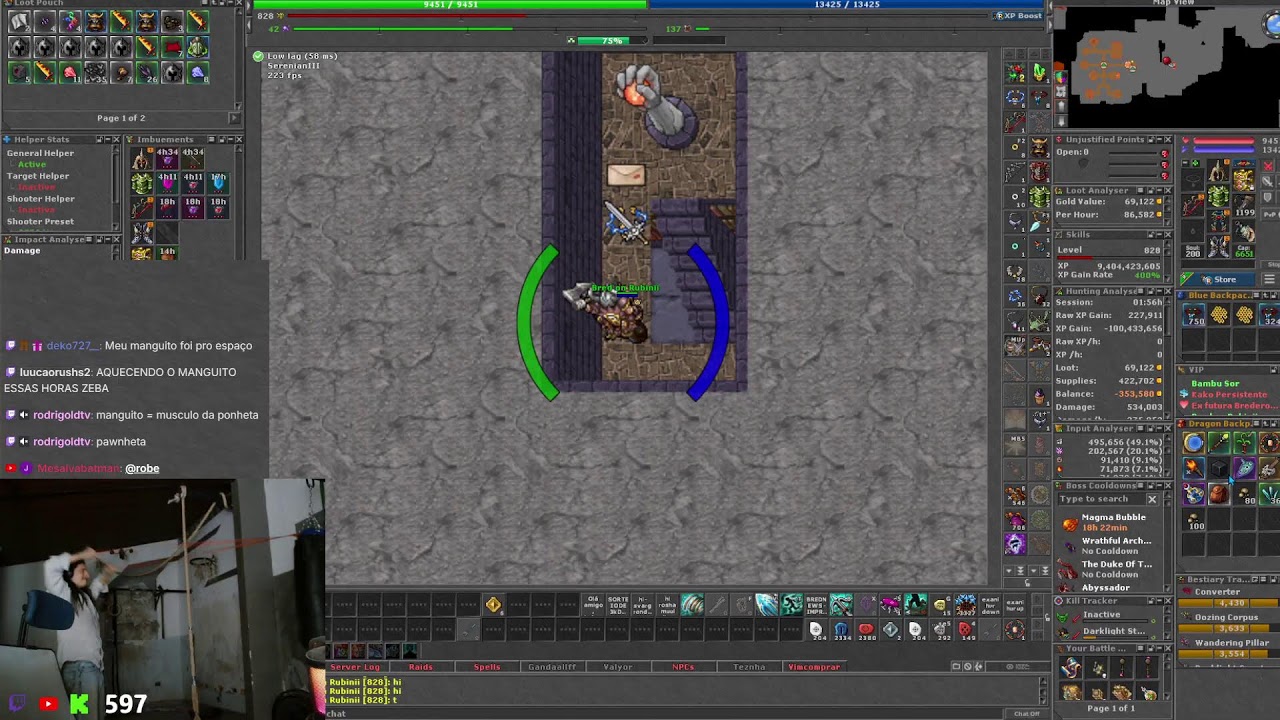The image size is (1280, 720).
Task: Open the Vimcomprar chat tab
Action: (814, 667)
